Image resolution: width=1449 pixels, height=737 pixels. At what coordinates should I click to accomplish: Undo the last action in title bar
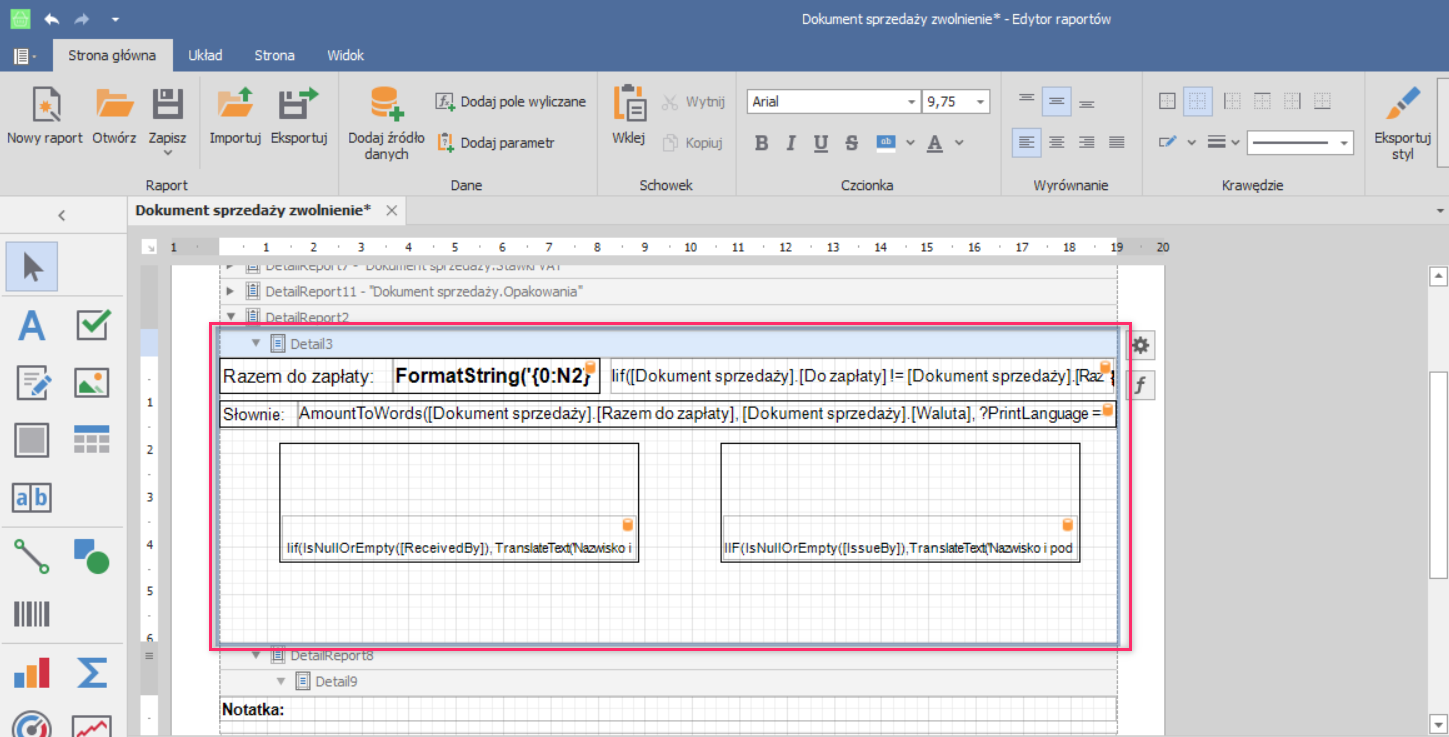click(x=51, y=19)
